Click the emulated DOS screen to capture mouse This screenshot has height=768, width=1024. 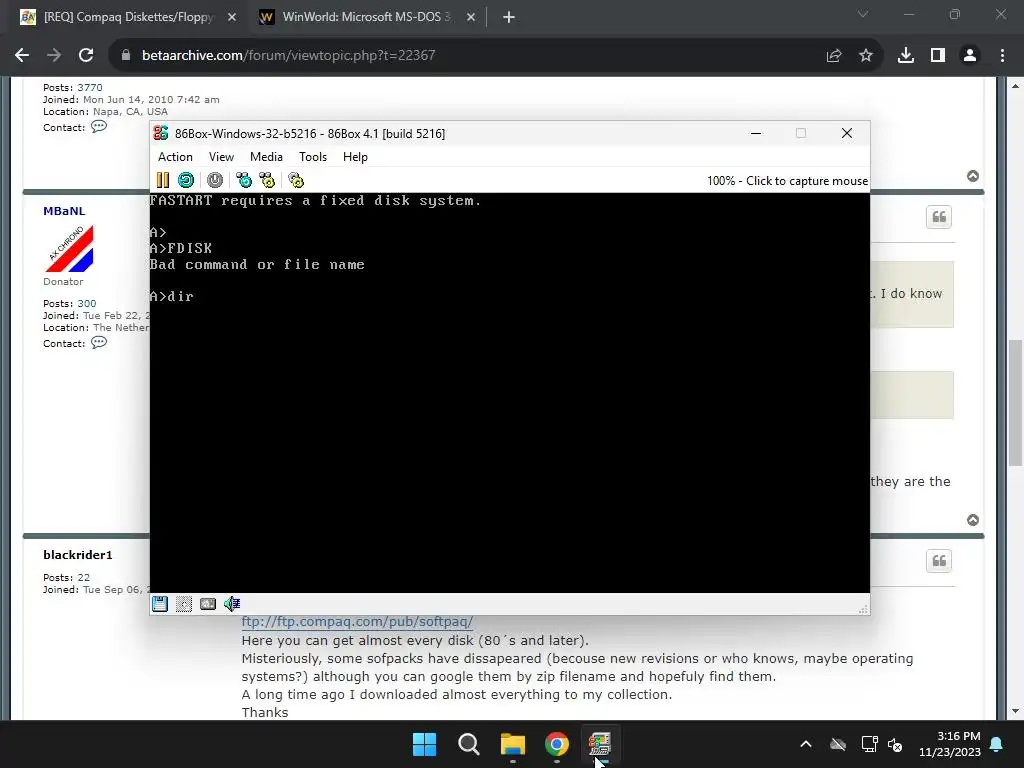point(509,392)
